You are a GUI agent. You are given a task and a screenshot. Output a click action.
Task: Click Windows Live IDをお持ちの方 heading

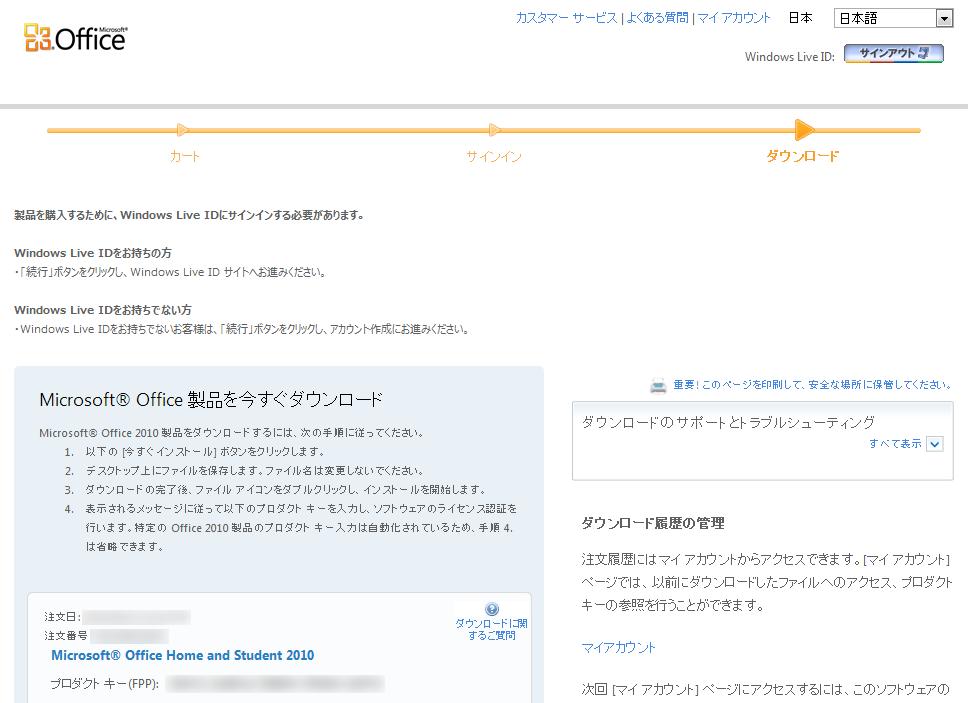pyautogui.click(x=93, y=253)
